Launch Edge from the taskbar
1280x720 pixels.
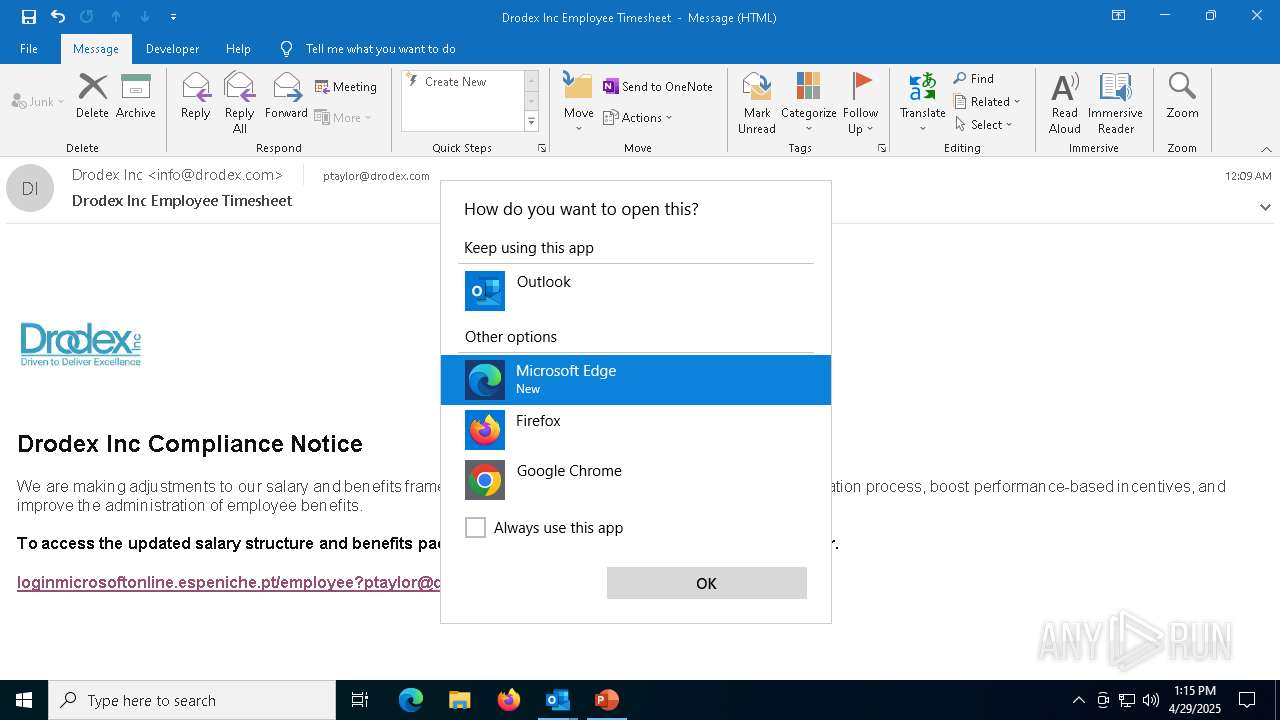coord(411,700)
